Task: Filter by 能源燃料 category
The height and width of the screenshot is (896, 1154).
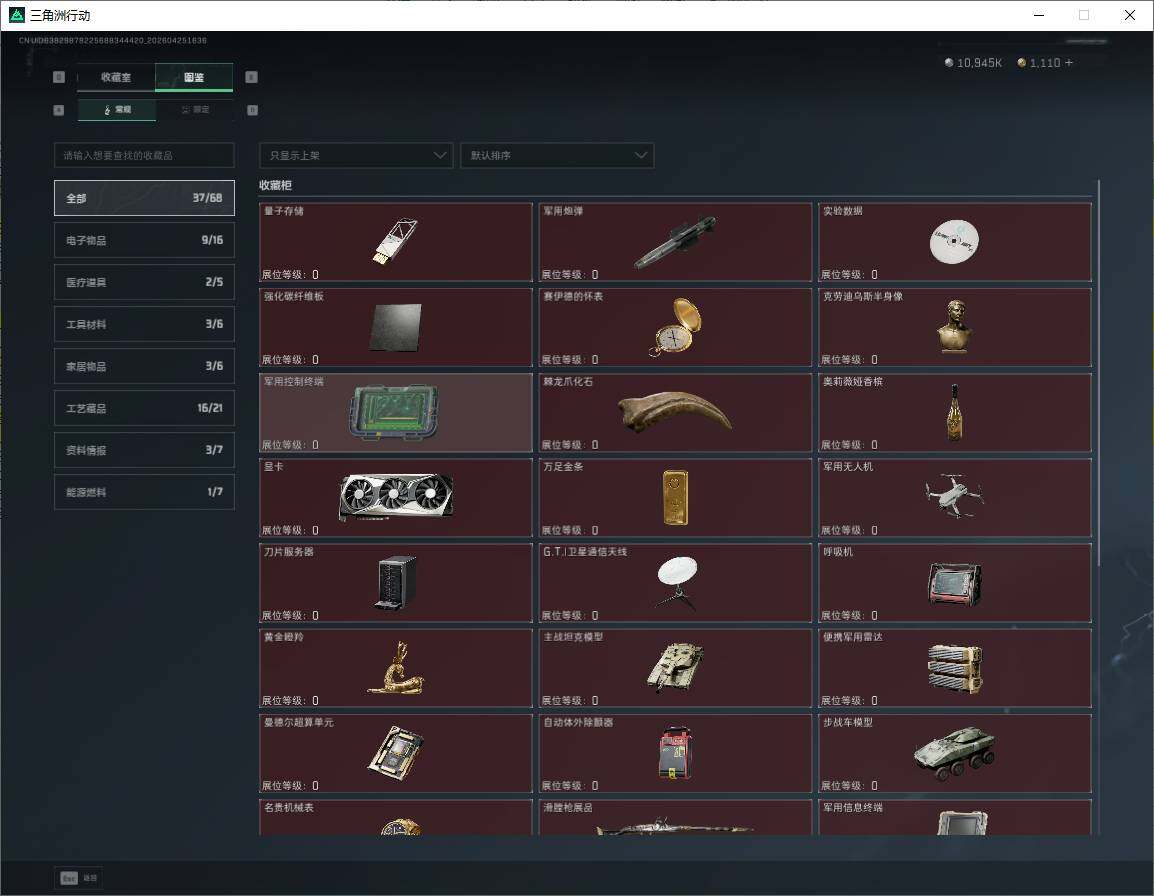Action: click(x=144, y=492)
